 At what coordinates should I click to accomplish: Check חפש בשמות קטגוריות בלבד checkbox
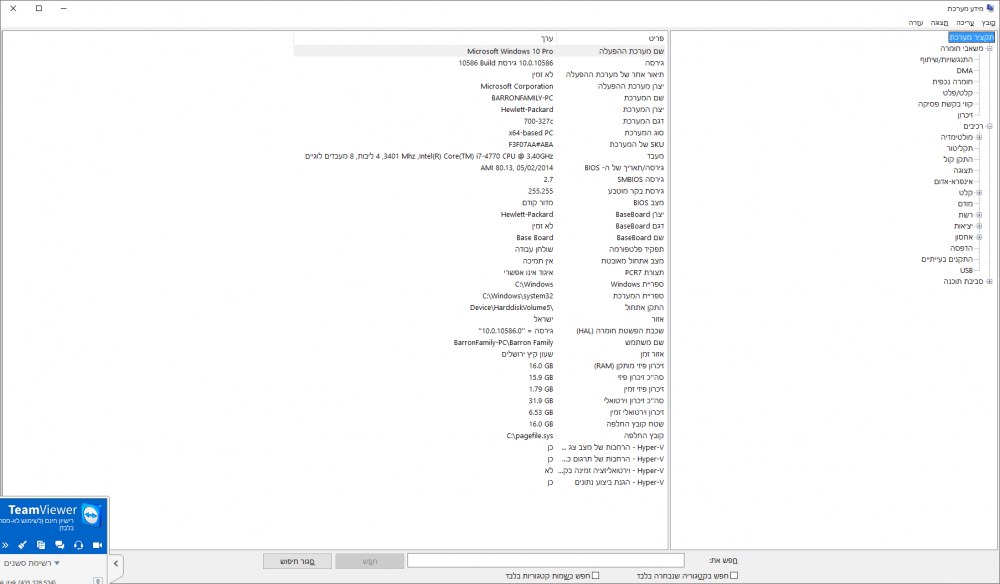pos(595,575)
